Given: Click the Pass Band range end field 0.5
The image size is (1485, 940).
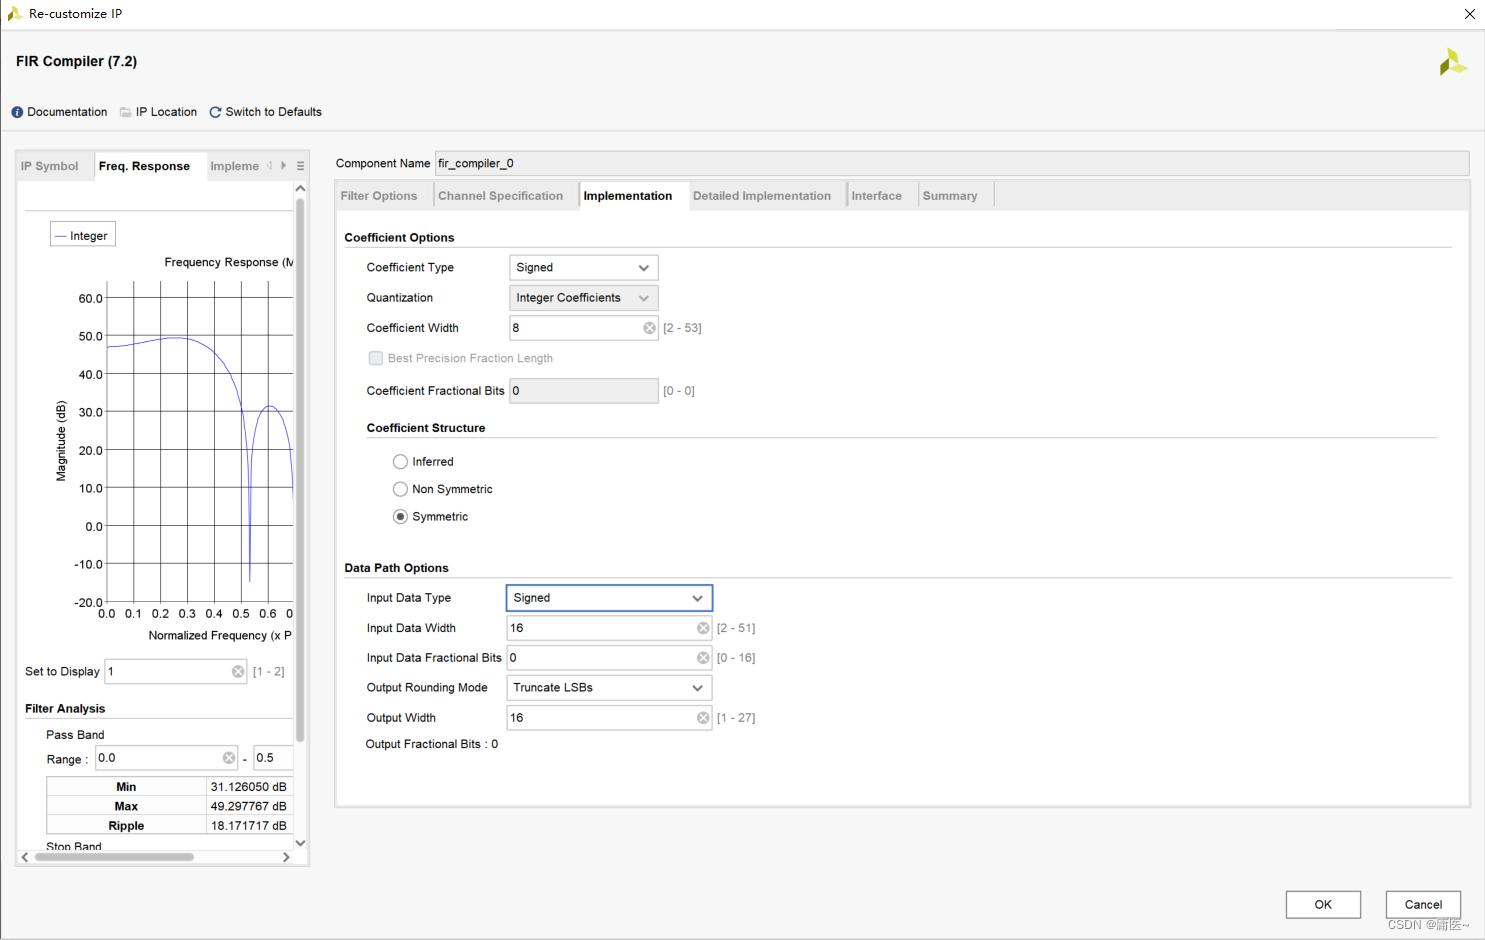Looking at the screenshot, I should tap(273, 758).
